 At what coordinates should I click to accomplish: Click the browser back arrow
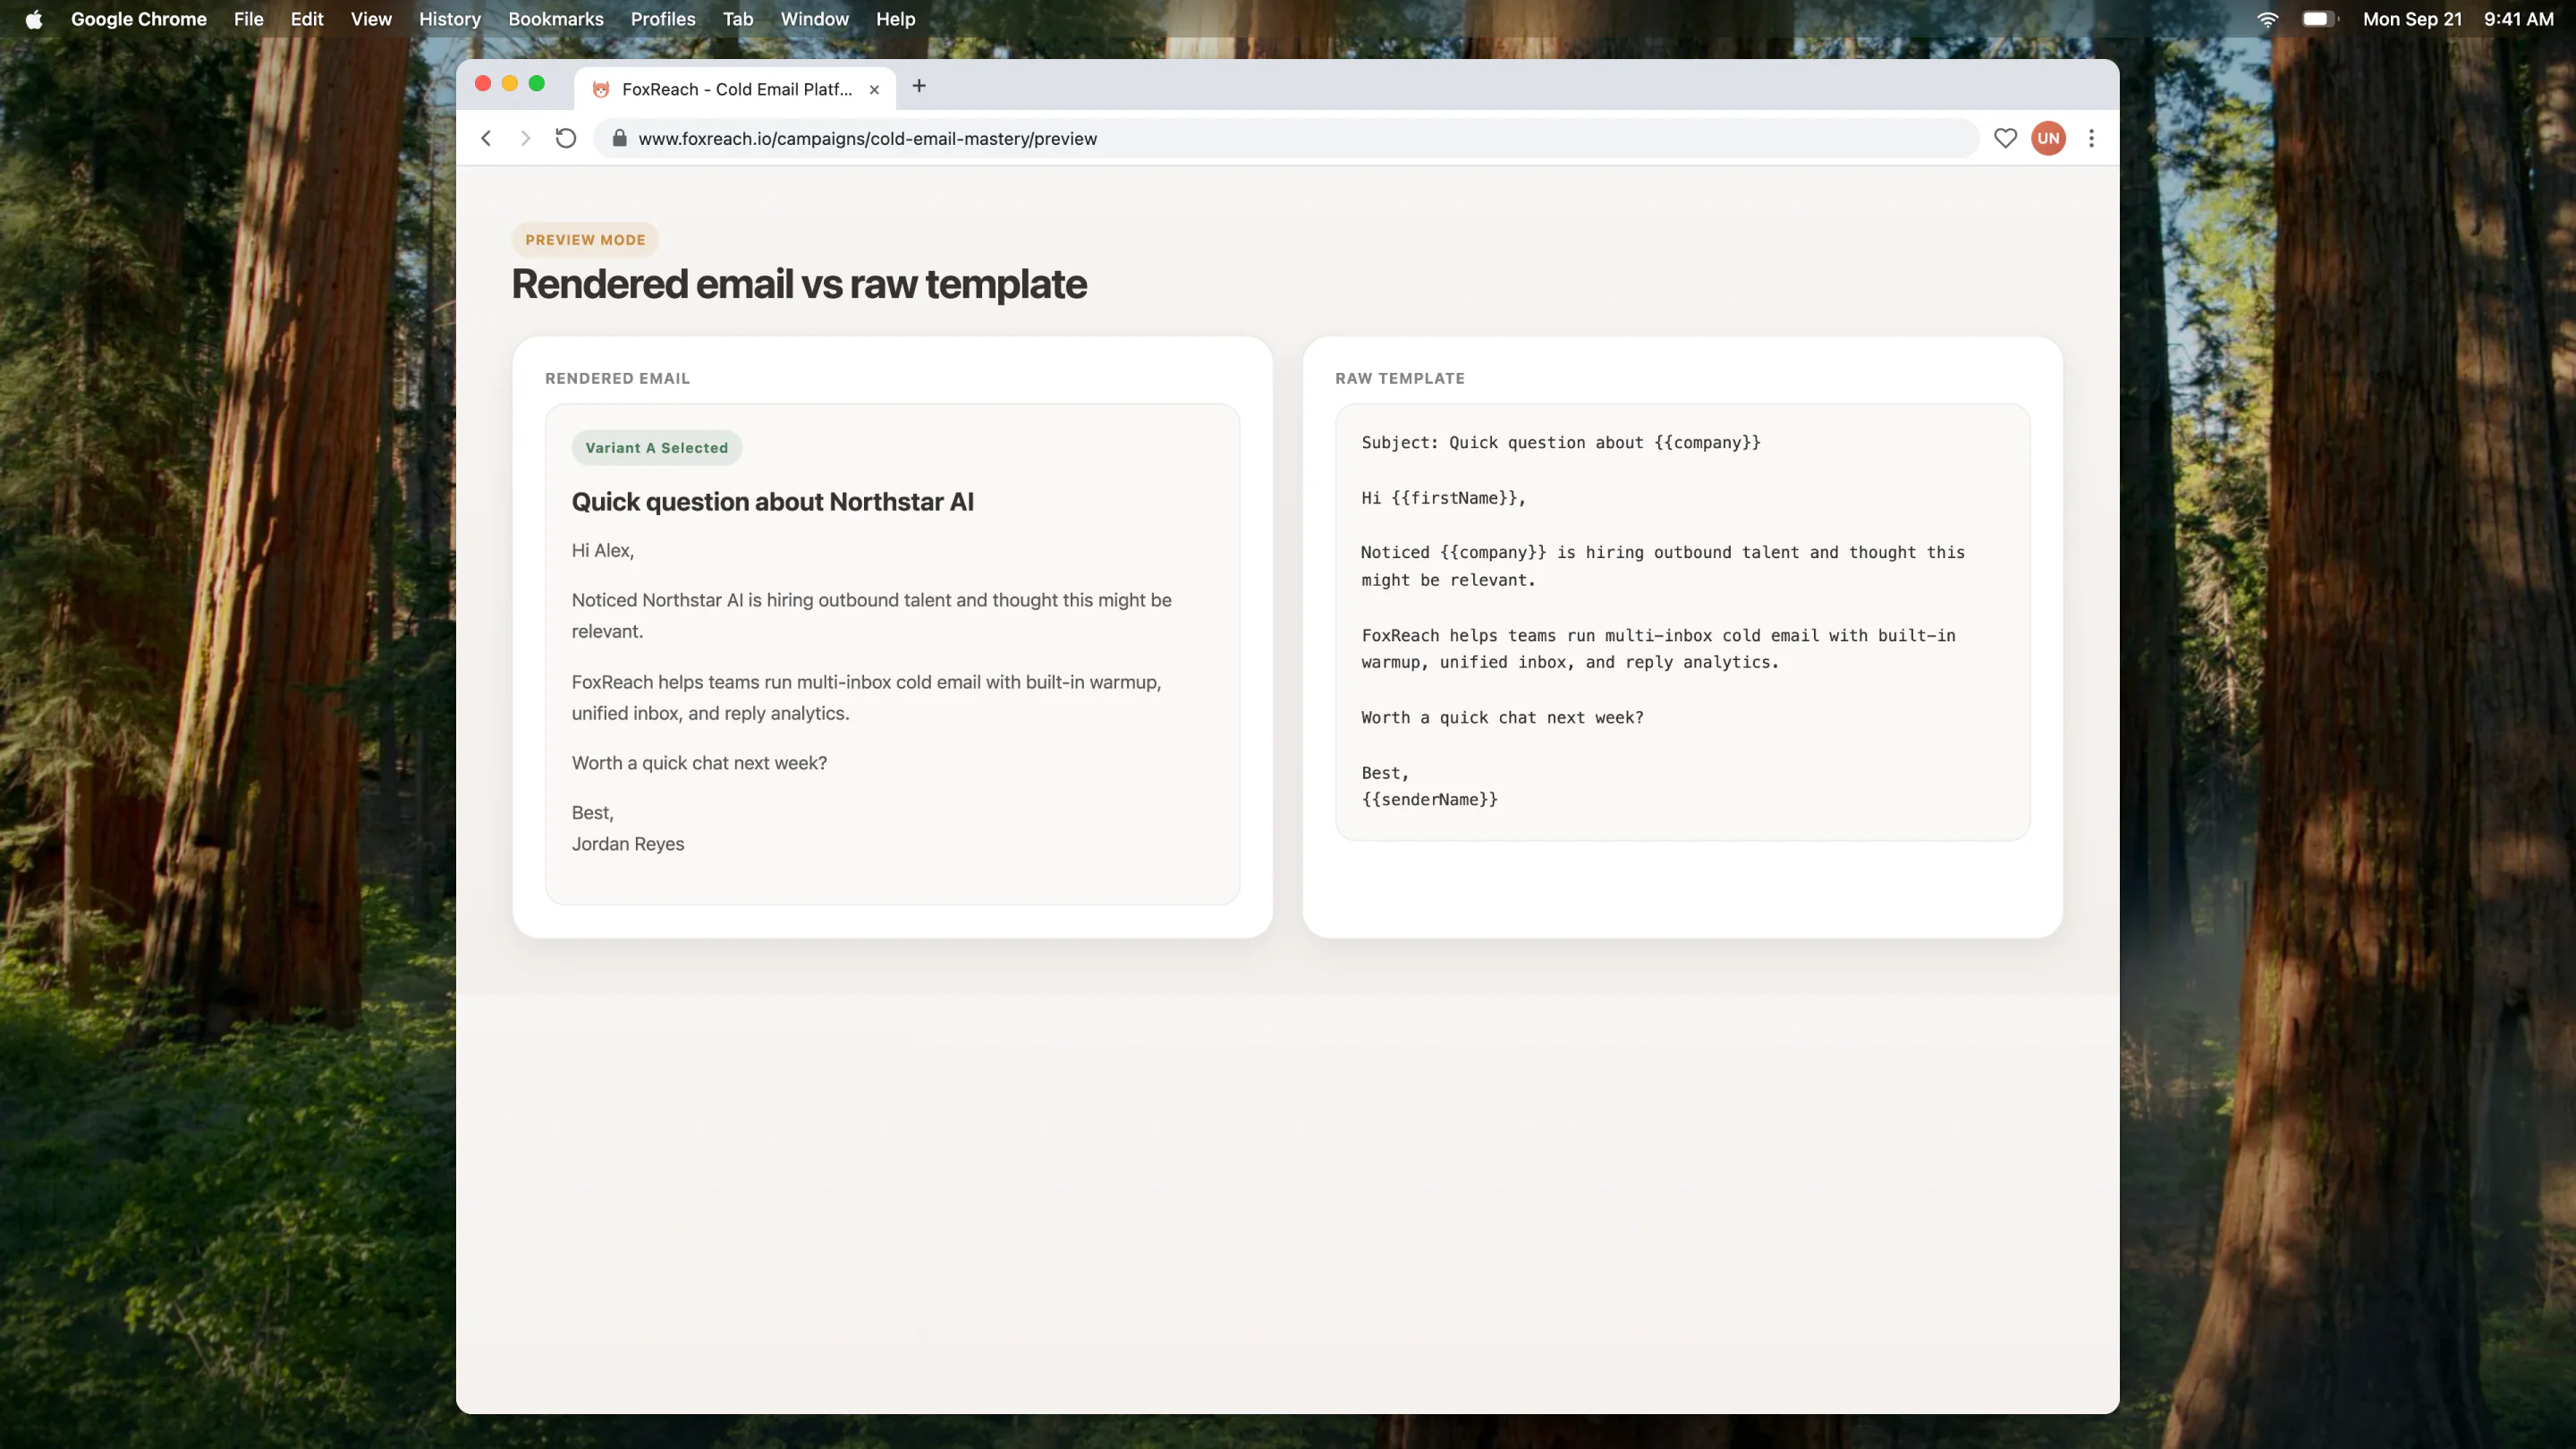coord(486,138)
